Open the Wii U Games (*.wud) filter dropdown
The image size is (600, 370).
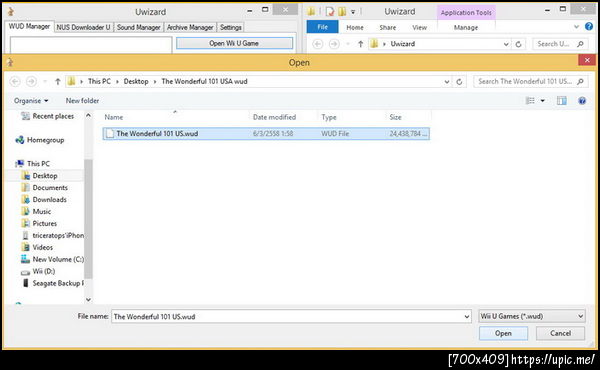coord(532,316)
